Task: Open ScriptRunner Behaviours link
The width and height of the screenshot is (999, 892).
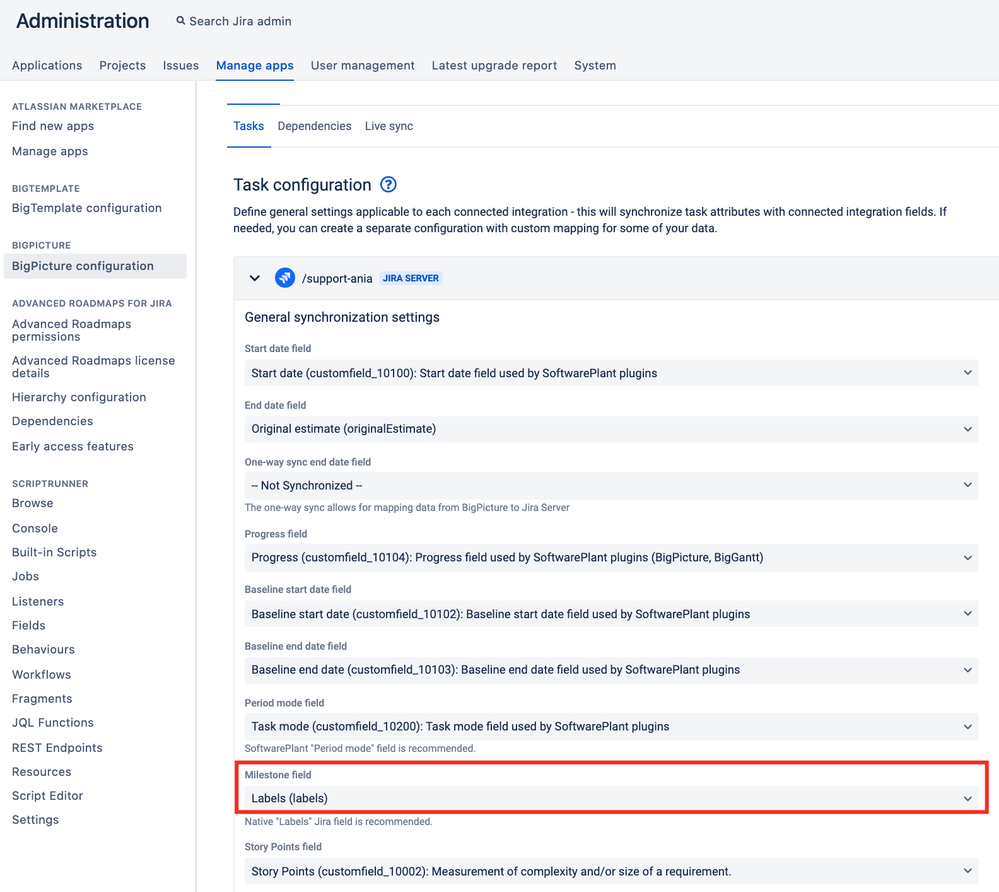Action: tap(43, 649)
